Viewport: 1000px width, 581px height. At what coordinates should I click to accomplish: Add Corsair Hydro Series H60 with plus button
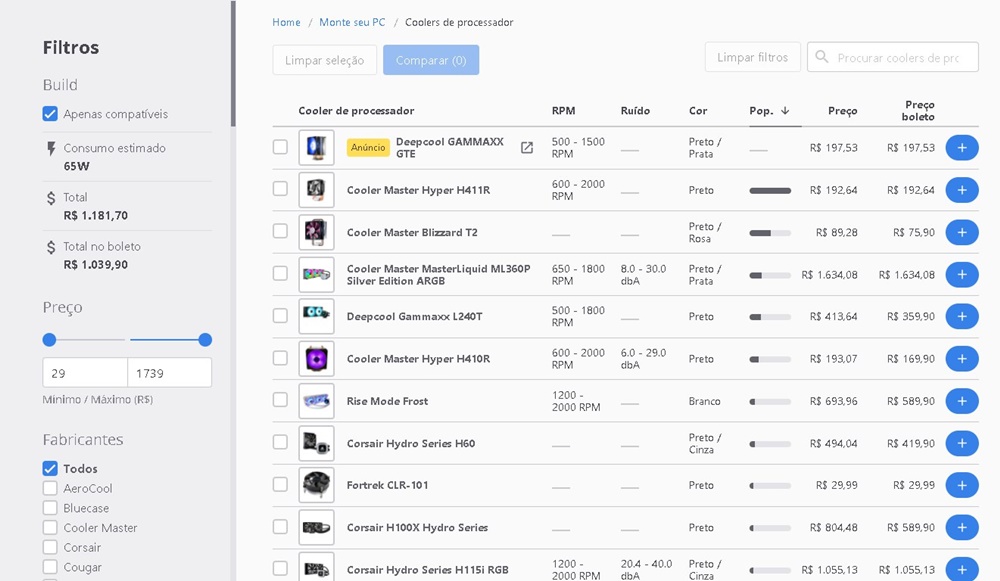(962, 443)
